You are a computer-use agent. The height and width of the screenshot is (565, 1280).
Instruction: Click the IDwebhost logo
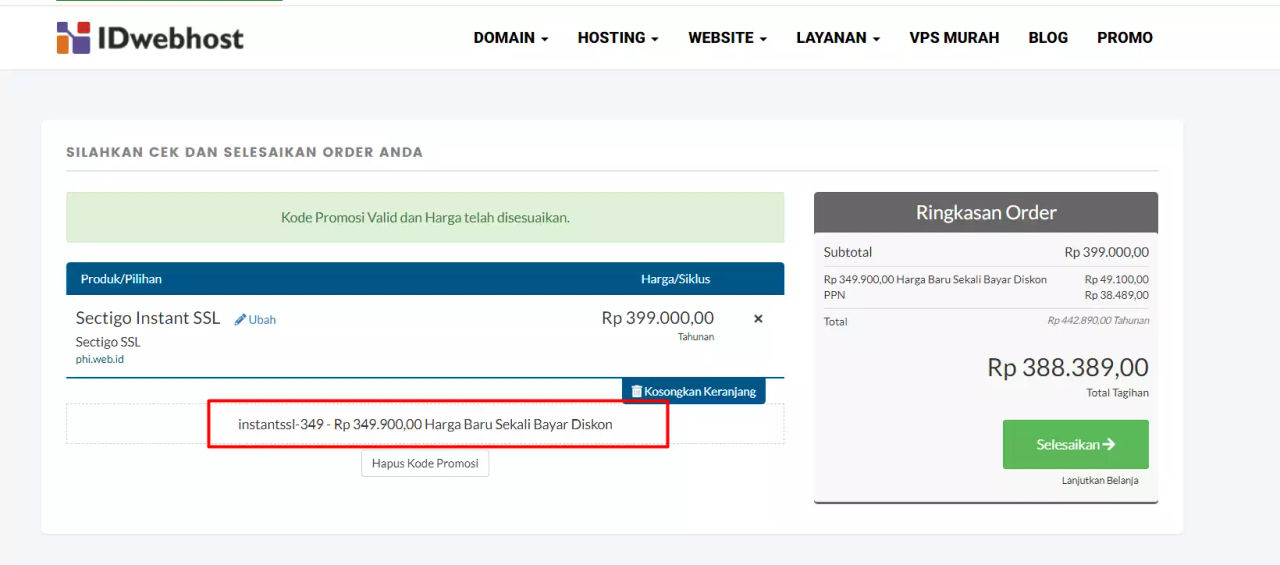(150, 38)
